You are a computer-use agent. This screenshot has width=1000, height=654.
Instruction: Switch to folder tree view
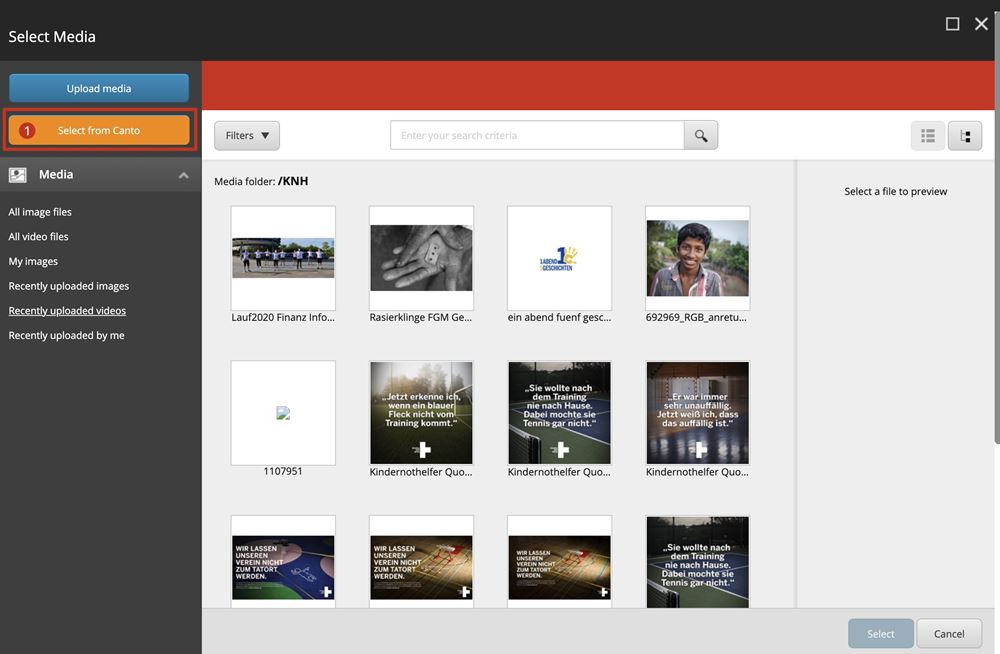pyautogui.click(x=965, y=136)
